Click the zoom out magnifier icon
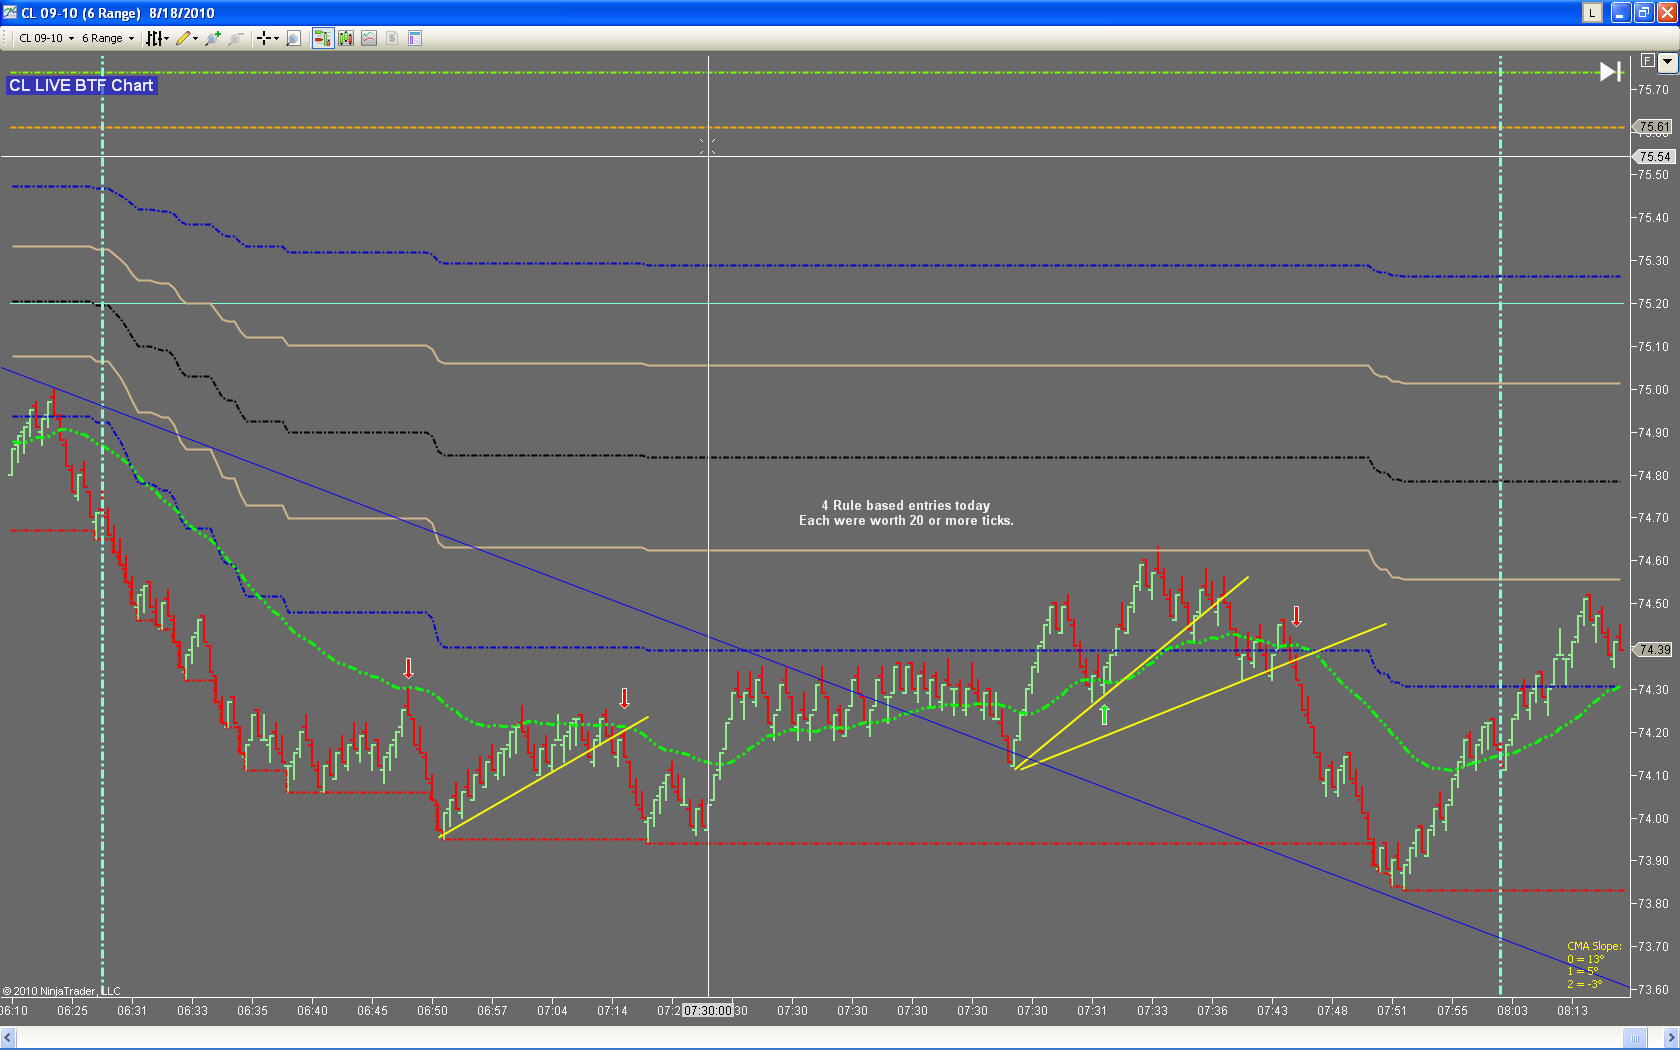This screenshot has width=1680, height=1050. [236, 38]
